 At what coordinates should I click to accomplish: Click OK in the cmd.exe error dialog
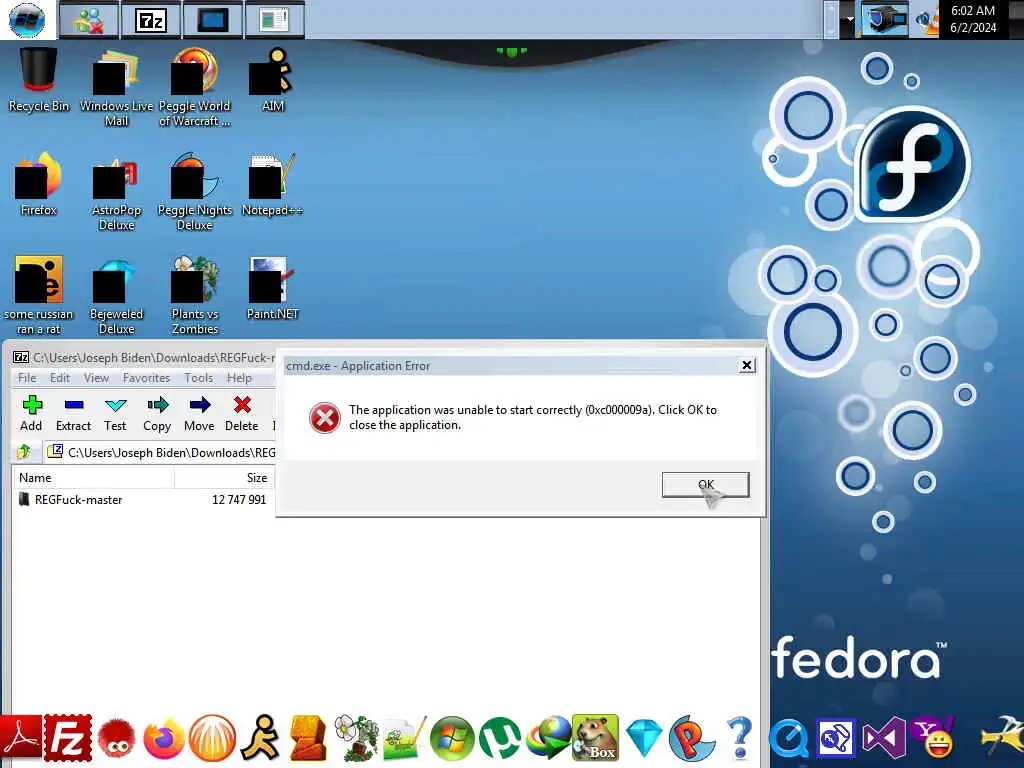tap(705, 485)
